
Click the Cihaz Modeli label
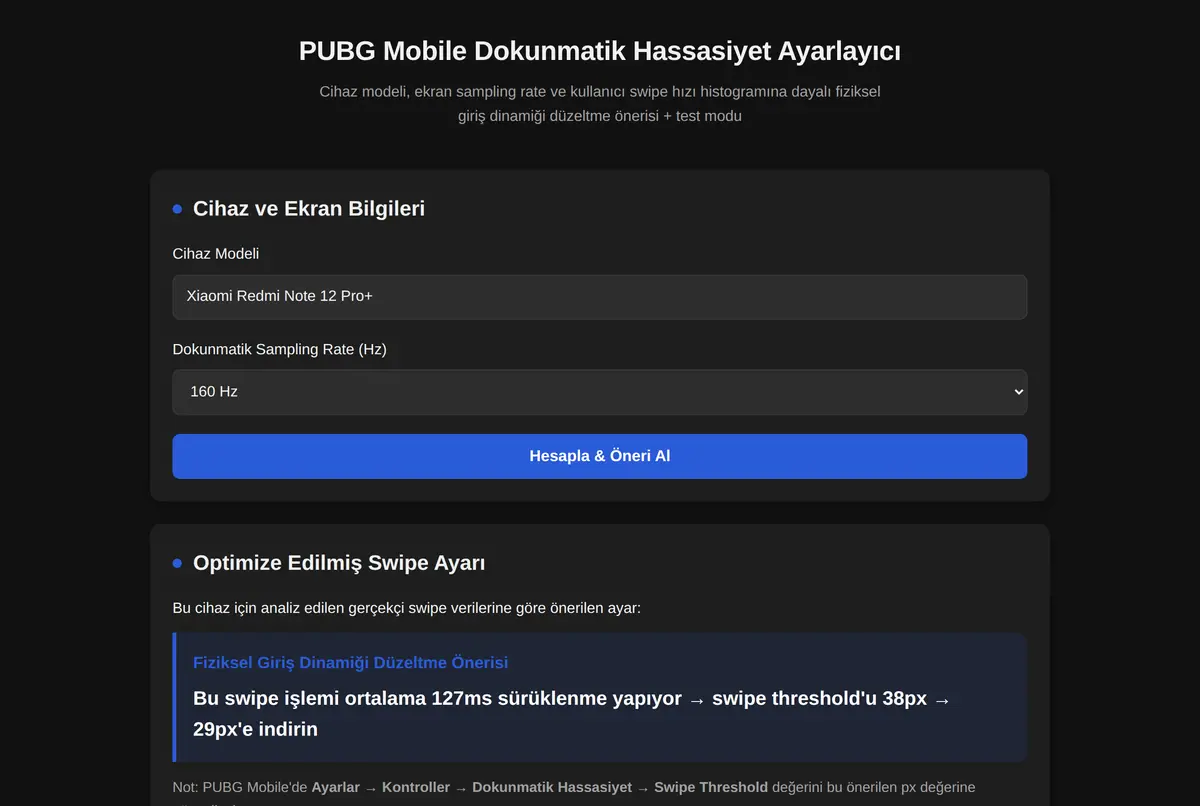pos(216,254)
